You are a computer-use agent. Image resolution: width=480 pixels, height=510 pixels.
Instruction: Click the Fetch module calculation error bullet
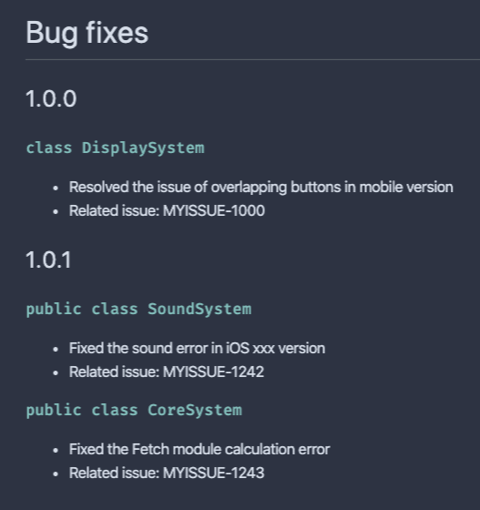click(x=199, y=449)
